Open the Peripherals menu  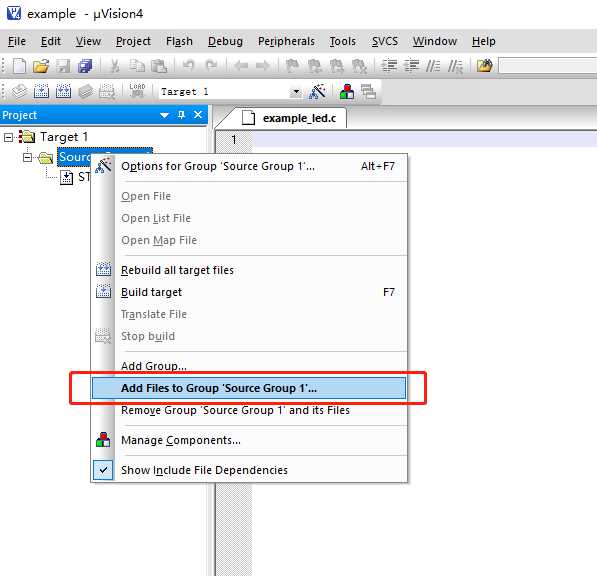tap(286, 41)
